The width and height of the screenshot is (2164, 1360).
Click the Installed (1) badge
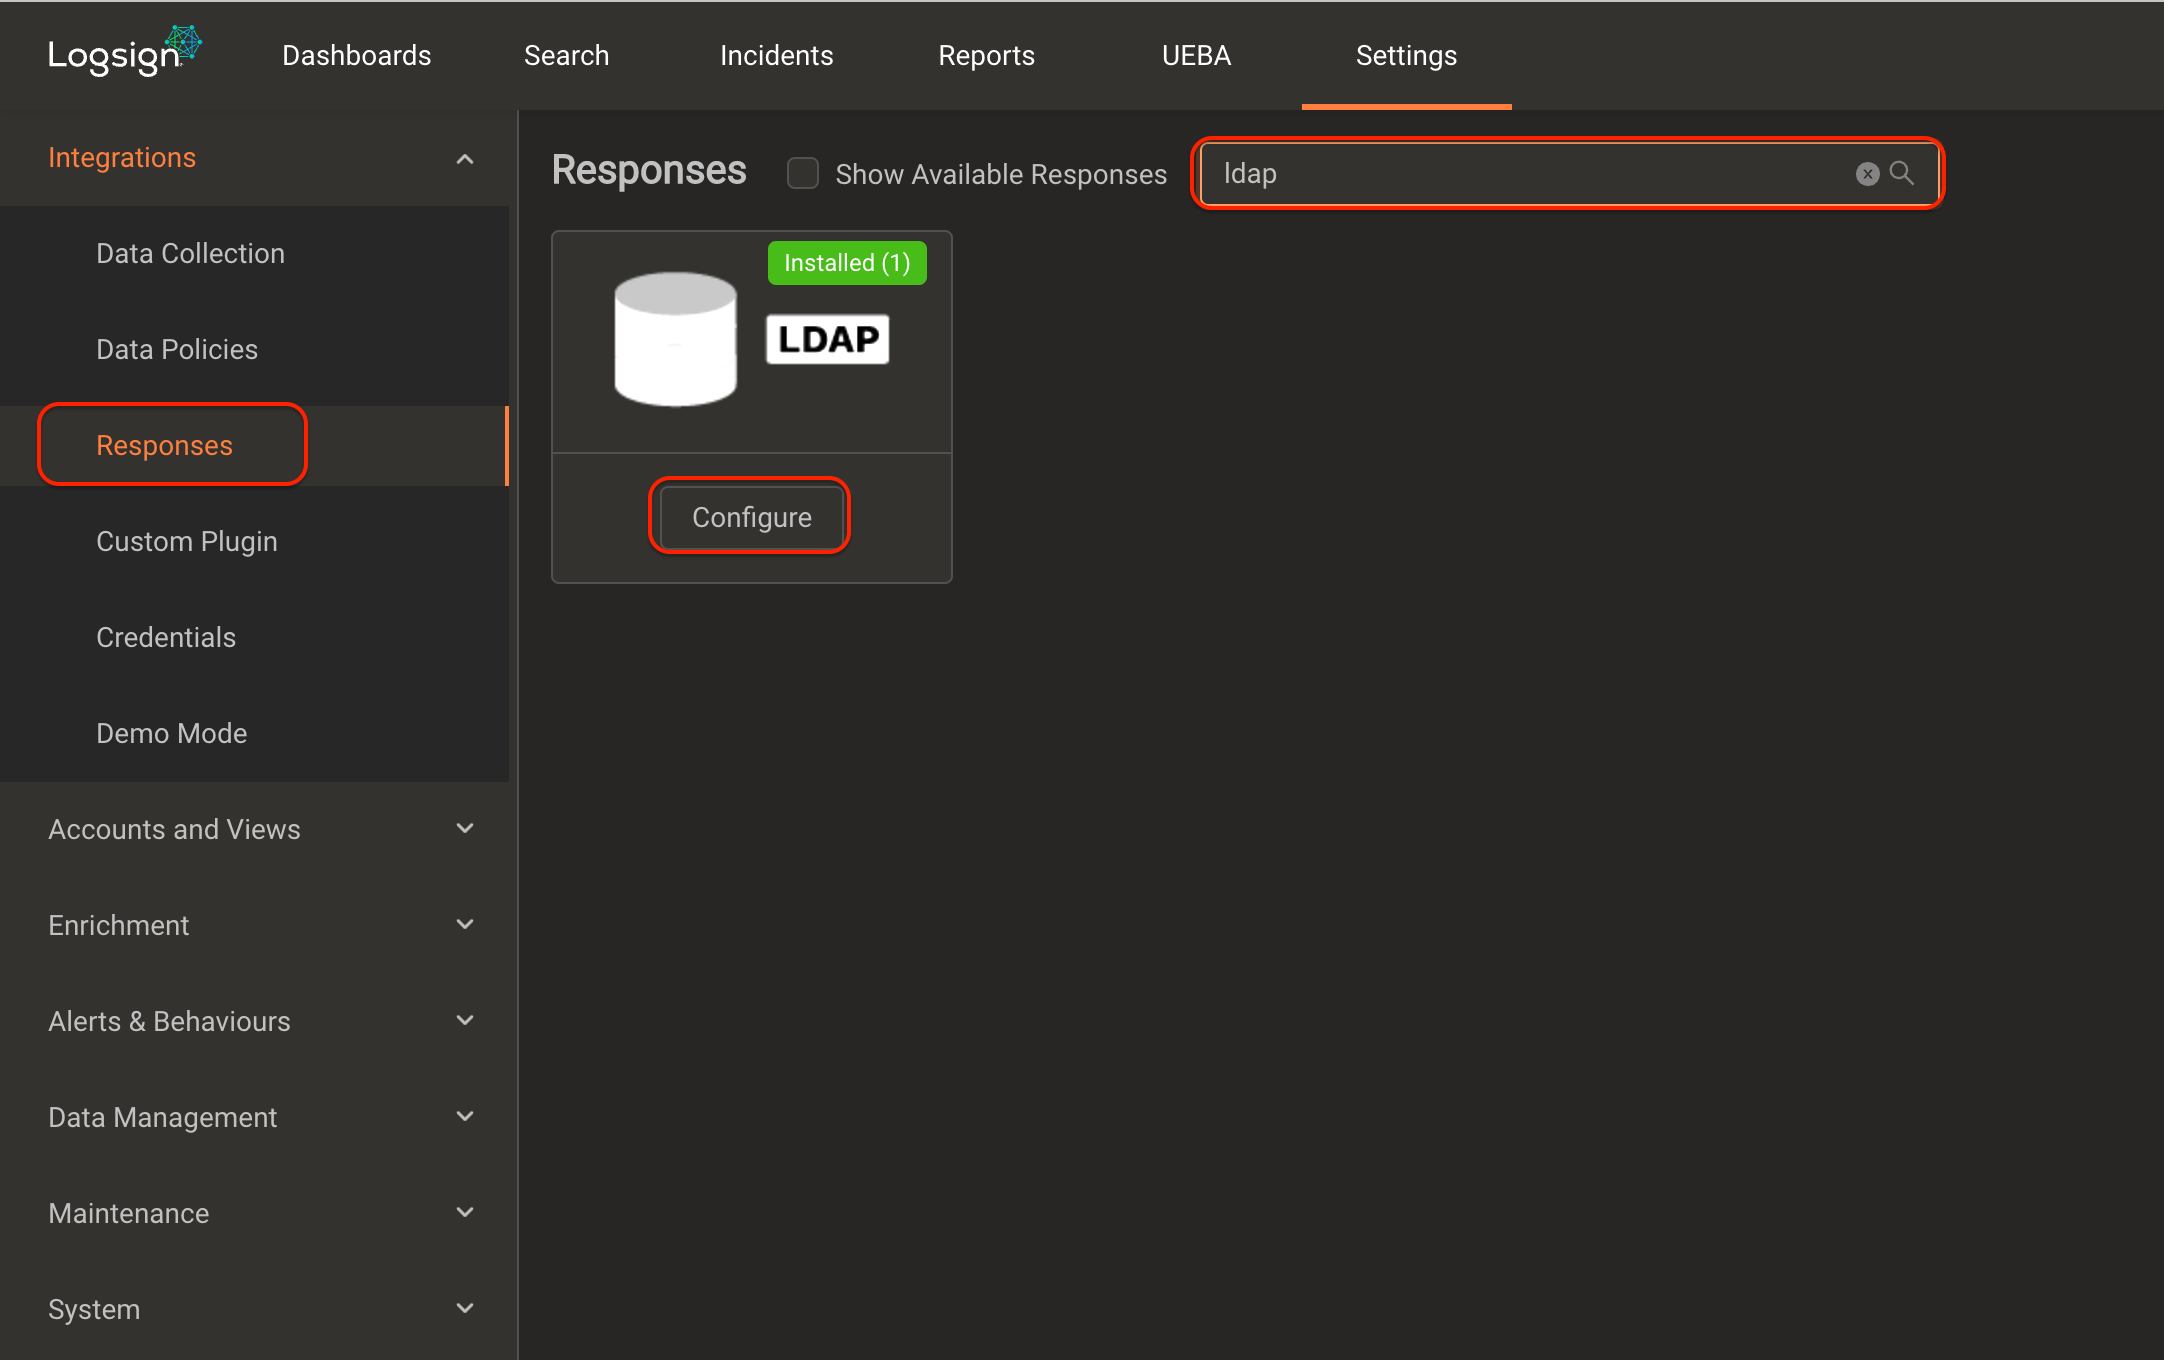847,263
